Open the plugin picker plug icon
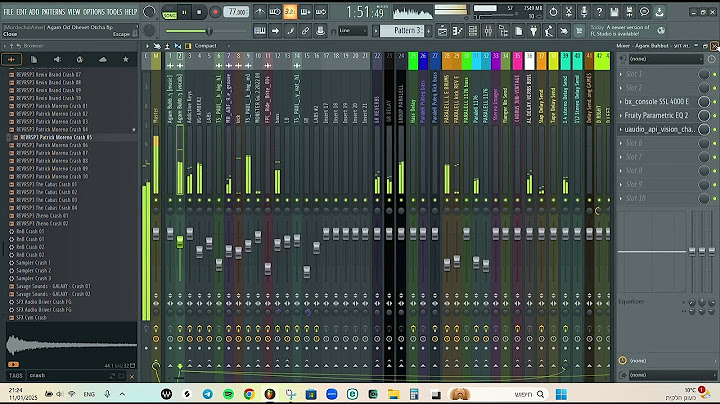 (x=534, y=31)
